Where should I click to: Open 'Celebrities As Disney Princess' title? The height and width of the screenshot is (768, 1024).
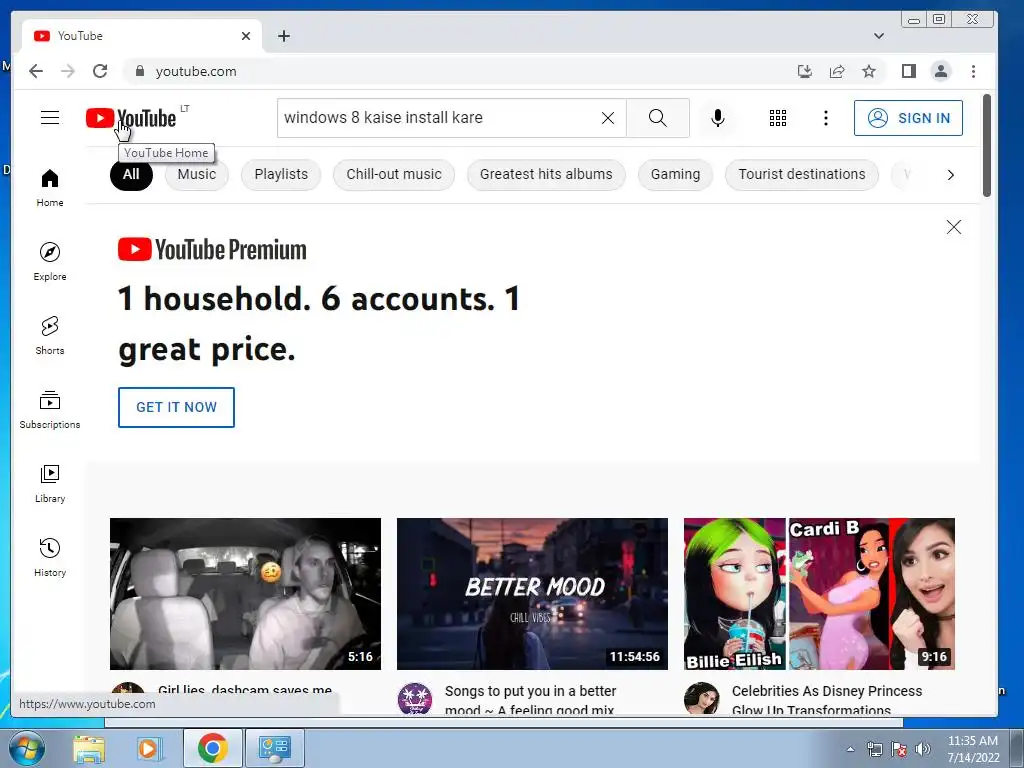[x=827, y=699]
